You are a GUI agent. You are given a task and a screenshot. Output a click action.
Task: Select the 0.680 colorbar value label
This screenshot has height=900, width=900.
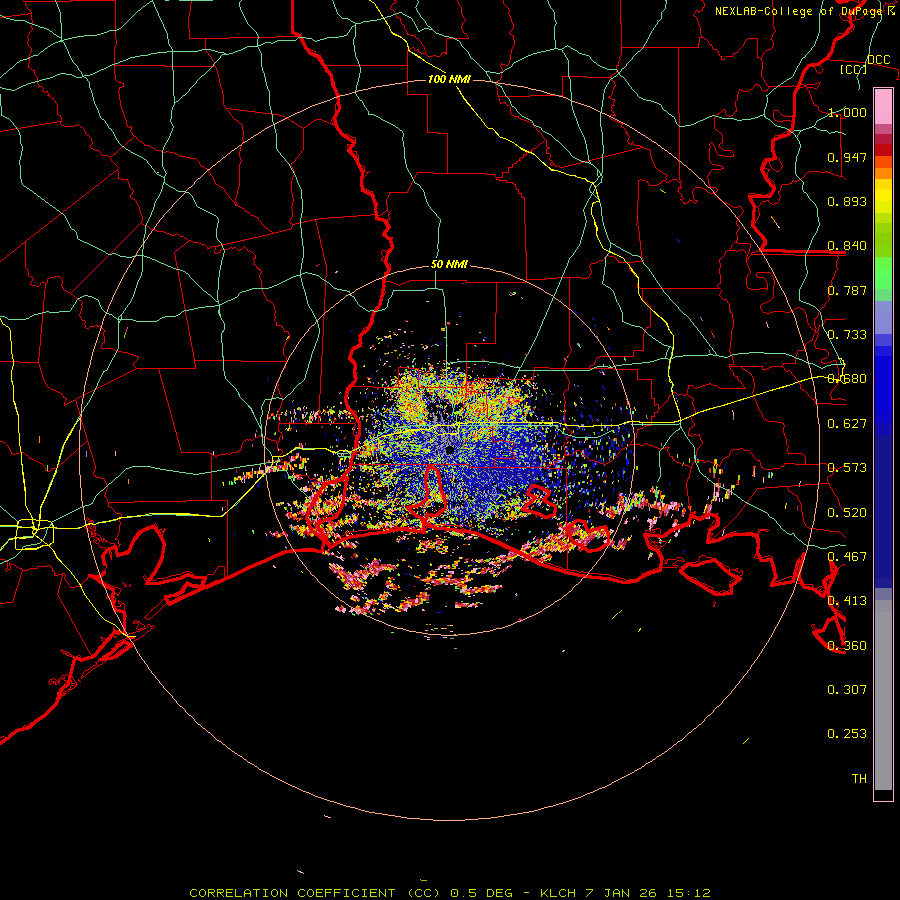pyautogui.click(x=847, y=379)
